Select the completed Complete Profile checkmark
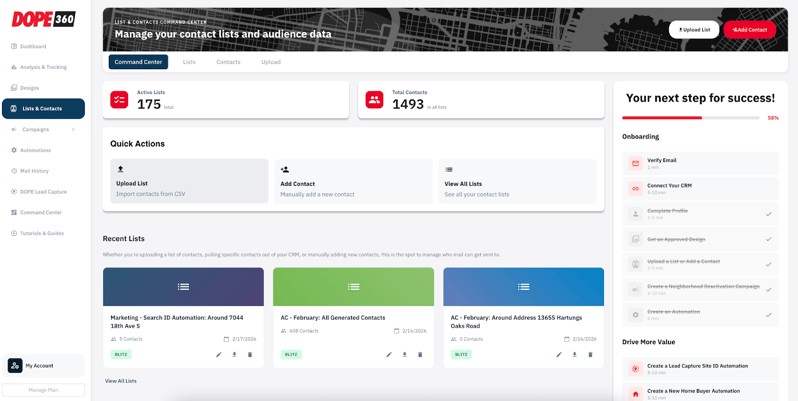Image resolution: width=798 pixels, height=401 pixels. click(768, 214)
